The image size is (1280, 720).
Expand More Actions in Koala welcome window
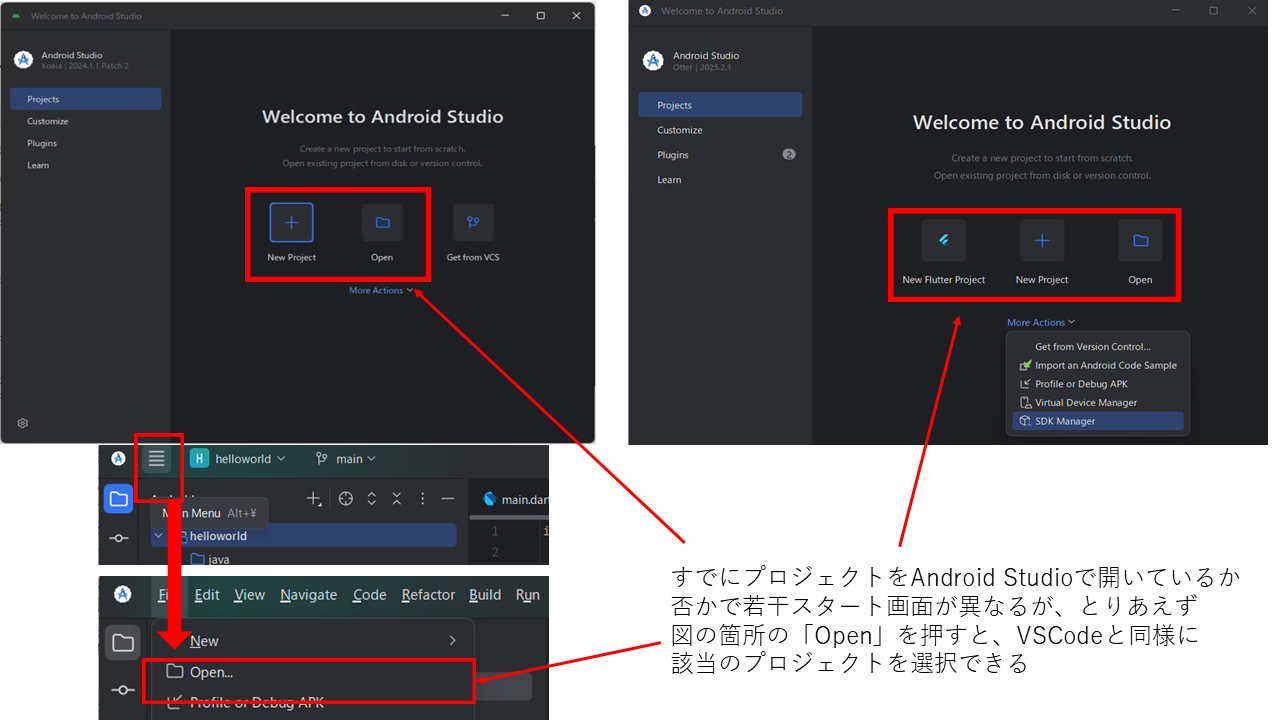pyautogui.click(x=381, y=290)
